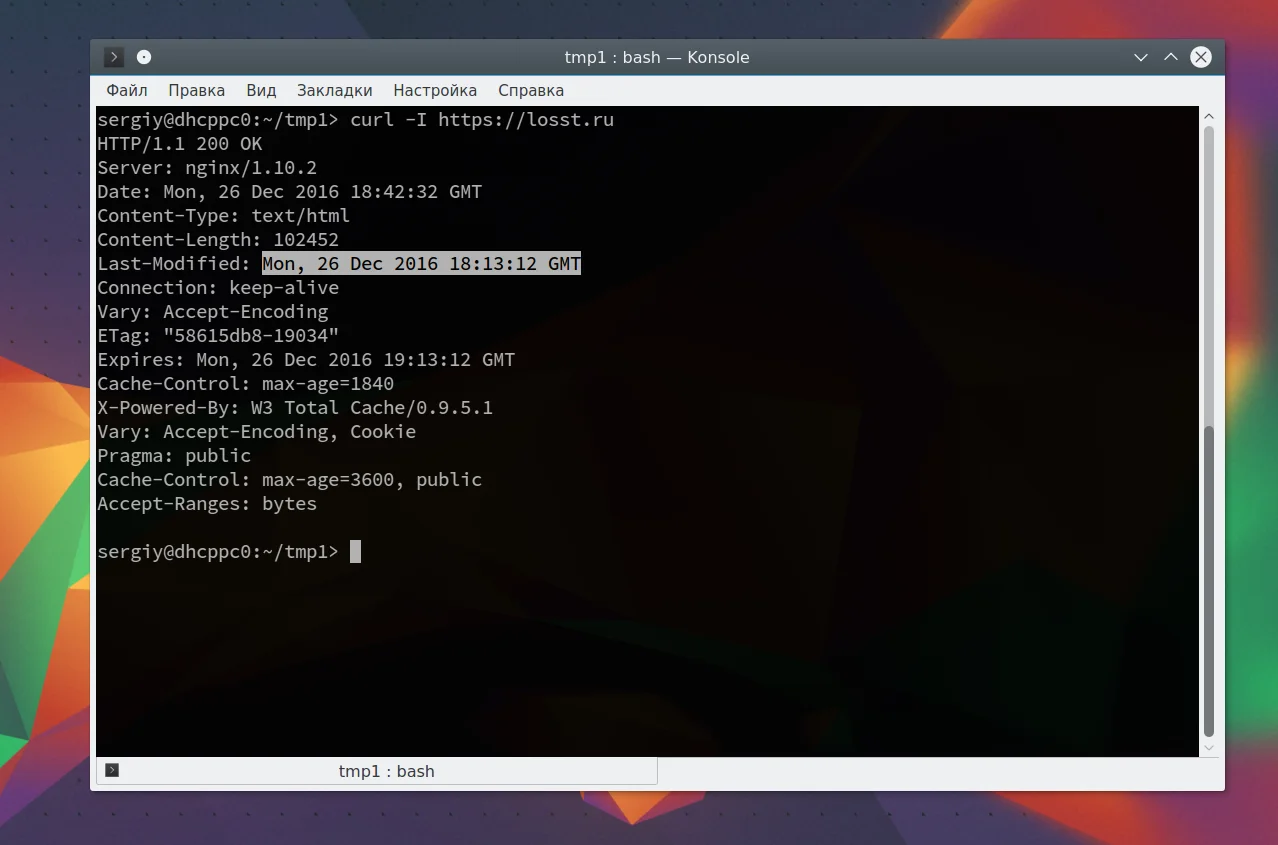Click the scrollbar up arrow

pyautogui.click(x=1209, y=116)
